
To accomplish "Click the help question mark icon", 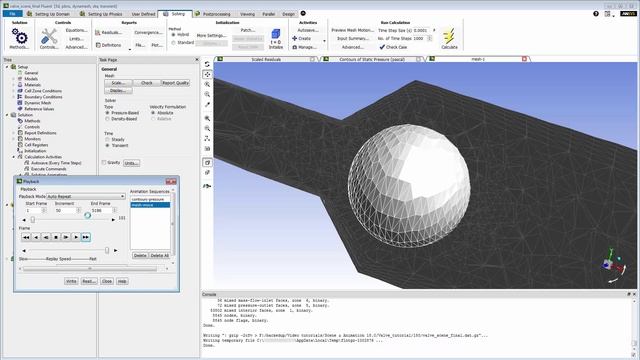I will 596,13.
